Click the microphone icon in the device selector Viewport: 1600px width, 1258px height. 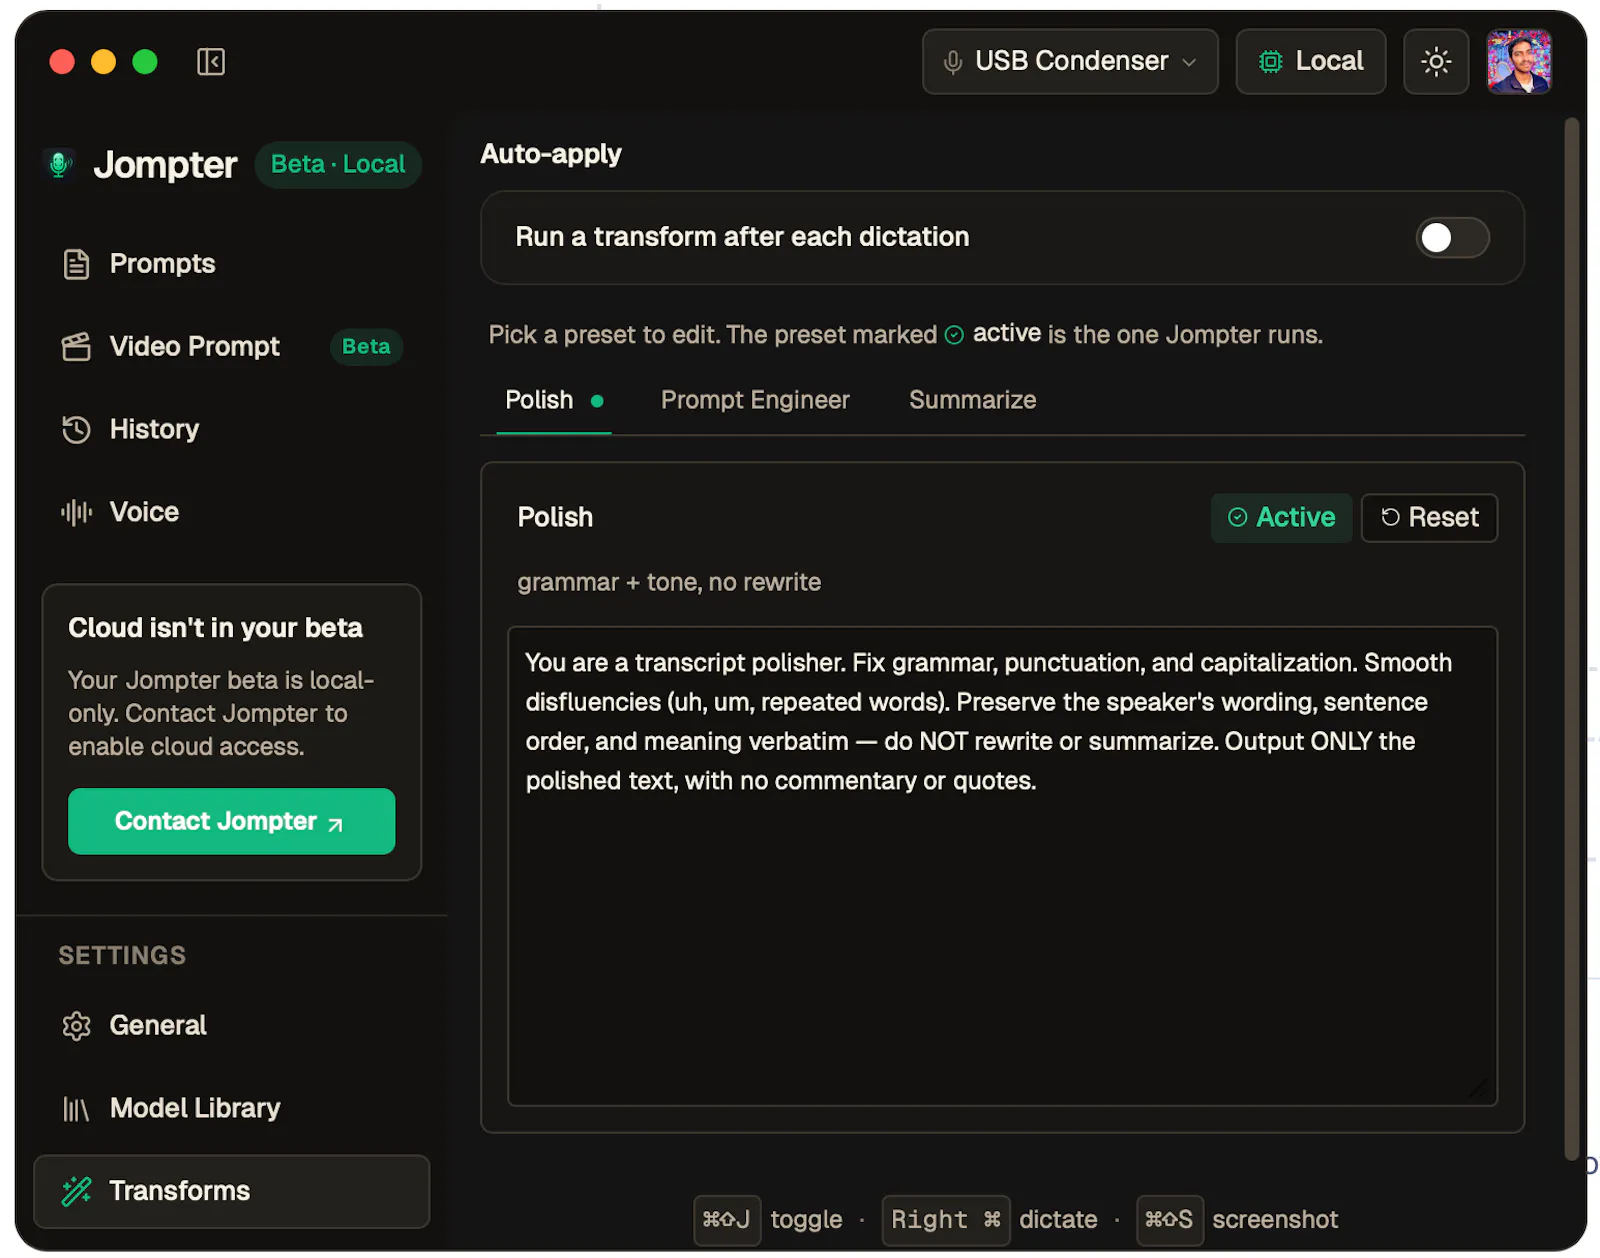coord(953,62)
